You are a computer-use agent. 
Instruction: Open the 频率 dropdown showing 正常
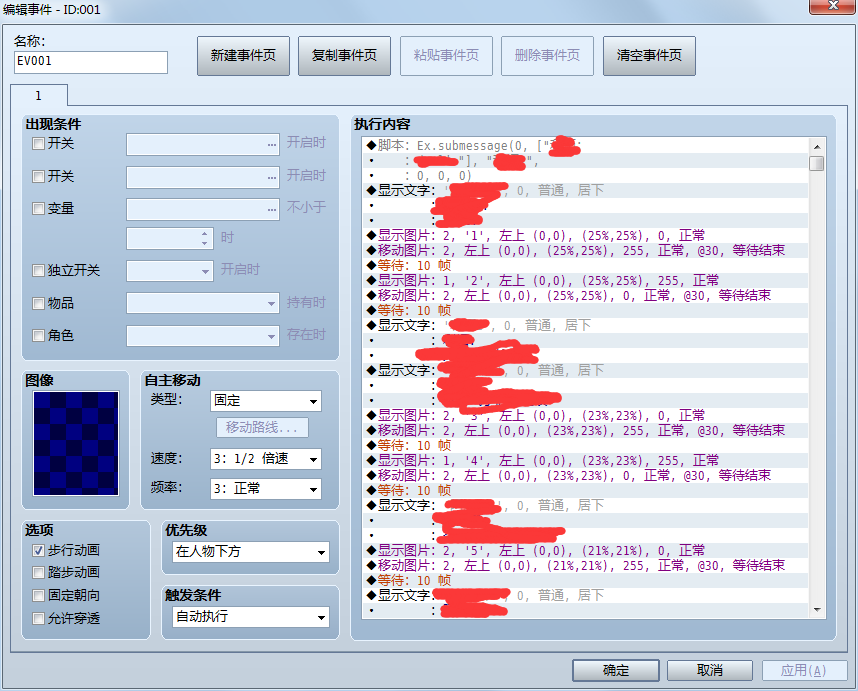(266, 489)
